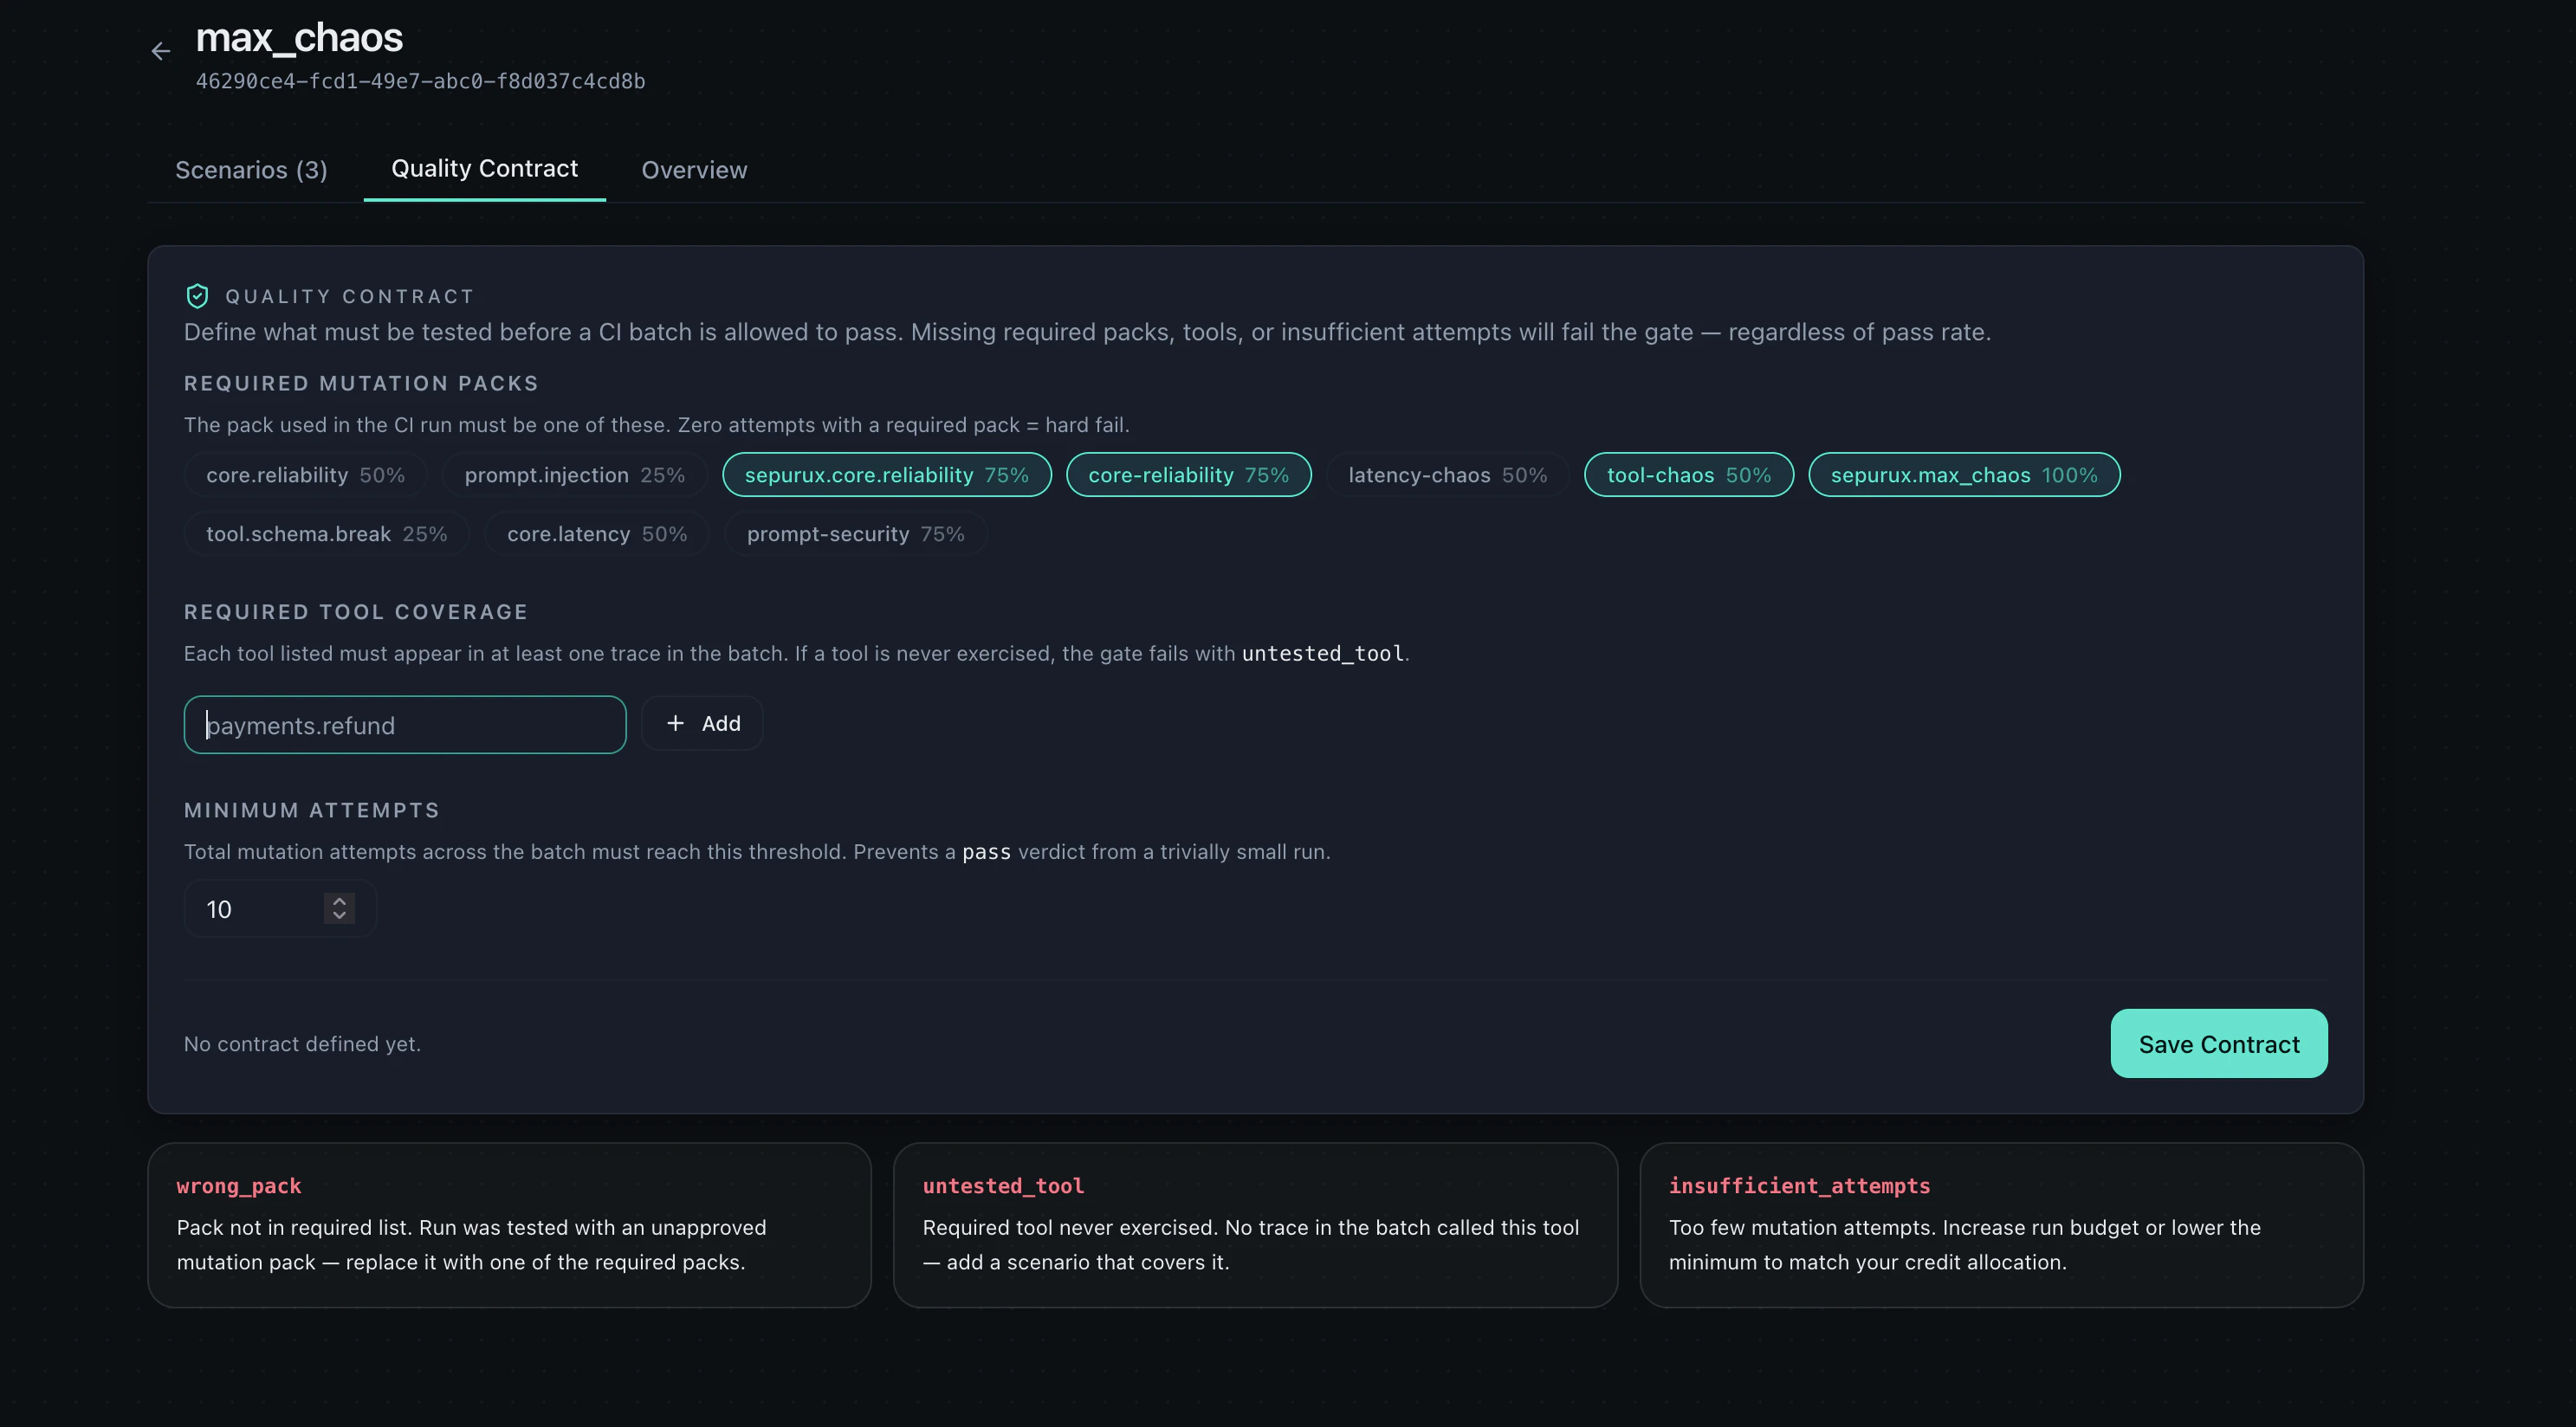Viewport: 2576px width, 1427px height.
Task: Switch to the Overview tab
Action: [x=694, y=170]
